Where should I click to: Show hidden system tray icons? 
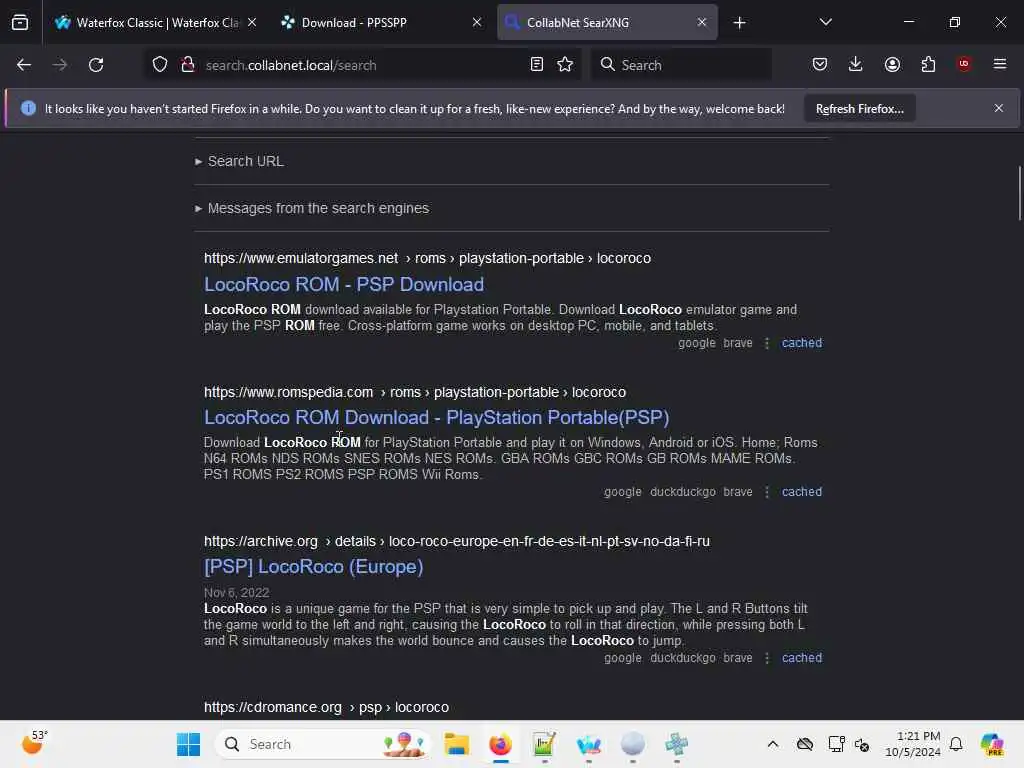tap(773, 744)
